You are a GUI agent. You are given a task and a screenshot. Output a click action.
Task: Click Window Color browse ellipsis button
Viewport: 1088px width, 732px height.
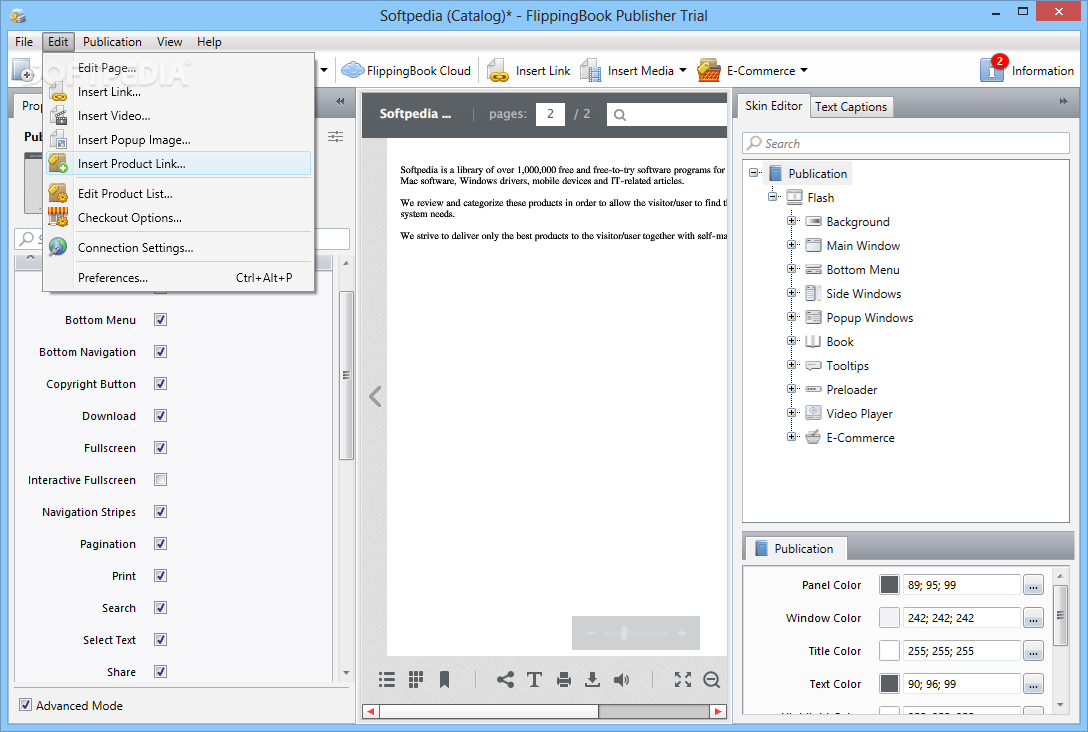point(1033,618)
